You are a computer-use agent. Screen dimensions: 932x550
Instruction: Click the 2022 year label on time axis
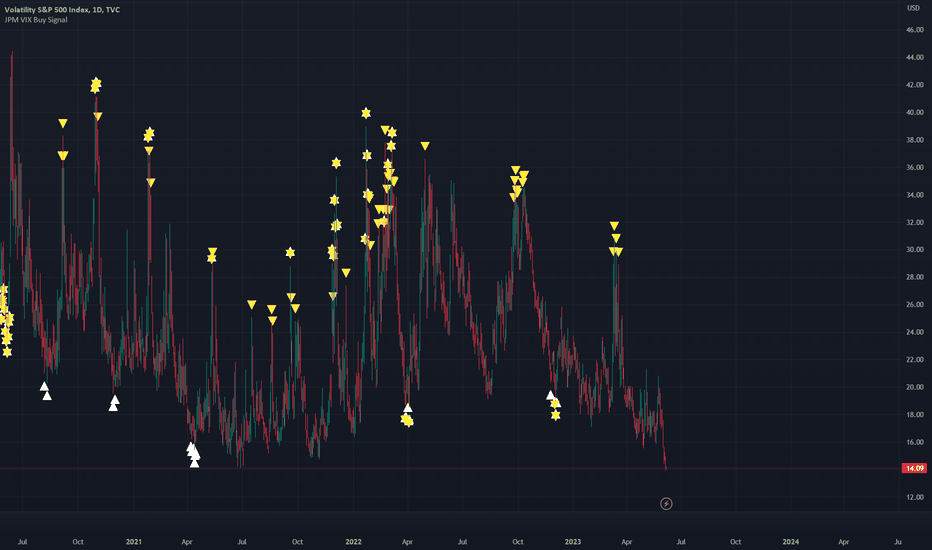pos(353,542)
